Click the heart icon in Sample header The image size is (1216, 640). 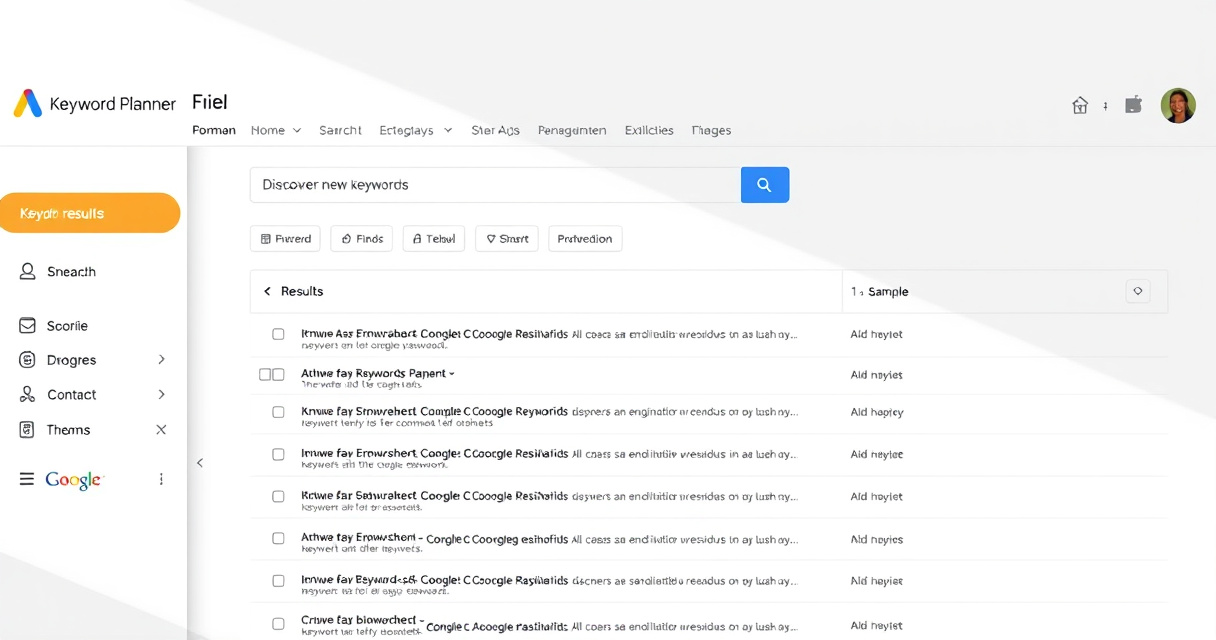1137,291
